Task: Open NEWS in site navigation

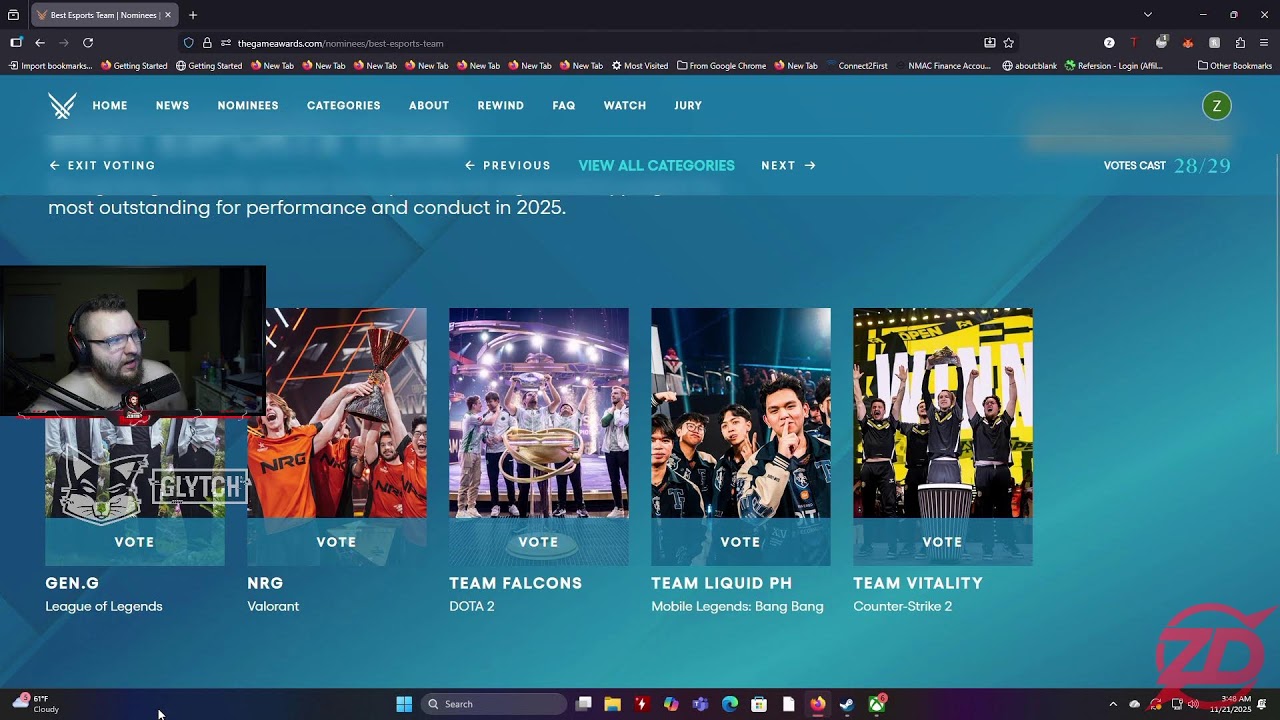Action: (x=172, y=105)
